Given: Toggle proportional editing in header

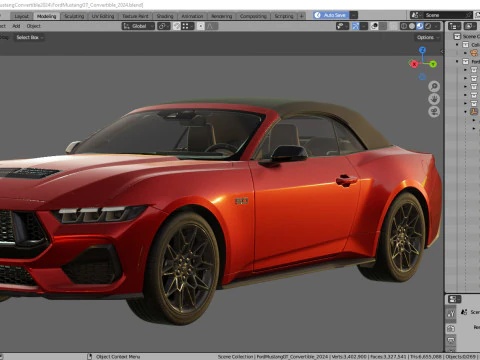Looking at the screenshot, I should tap(201, 26).
